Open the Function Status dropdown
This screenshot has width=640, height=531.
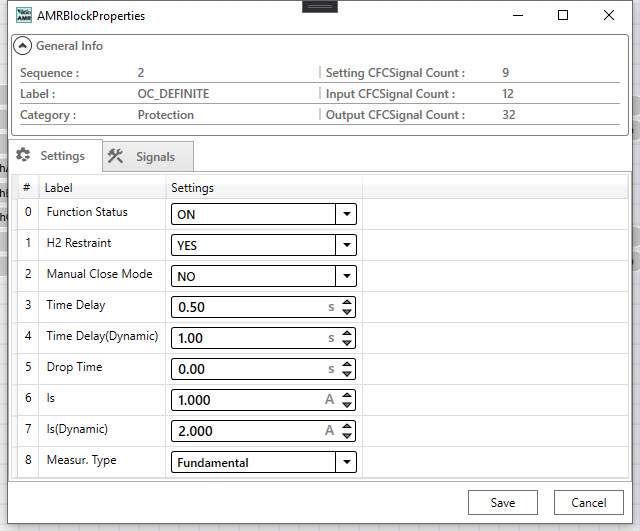click(x=346, y=214)
